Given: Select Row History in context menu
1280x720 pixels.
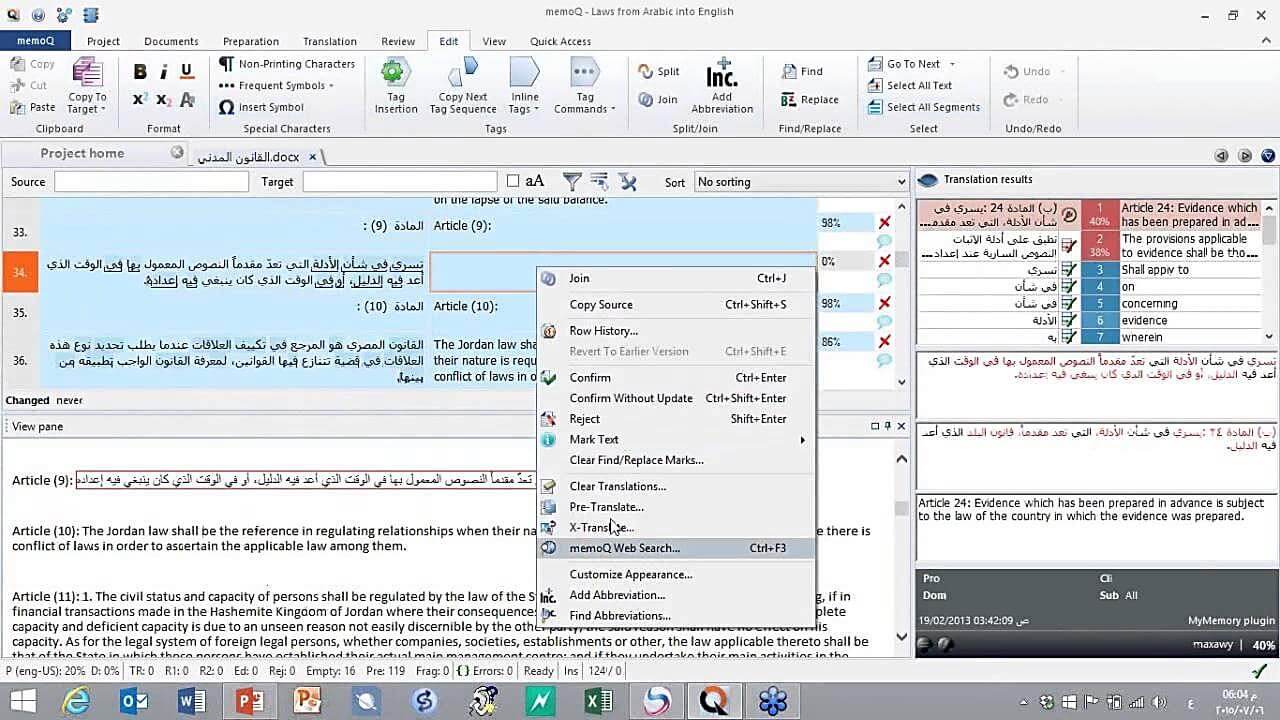Looking at the screenshot, I should 676,330.
